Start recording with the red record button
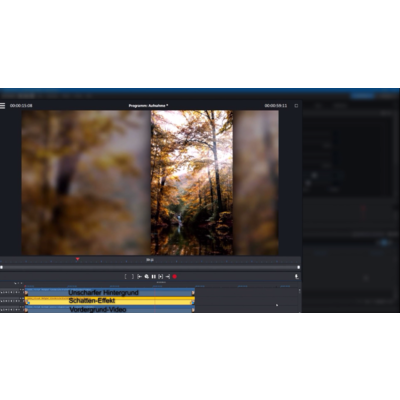Viewport: 400px width, 400px height. (x=175, y=277)
